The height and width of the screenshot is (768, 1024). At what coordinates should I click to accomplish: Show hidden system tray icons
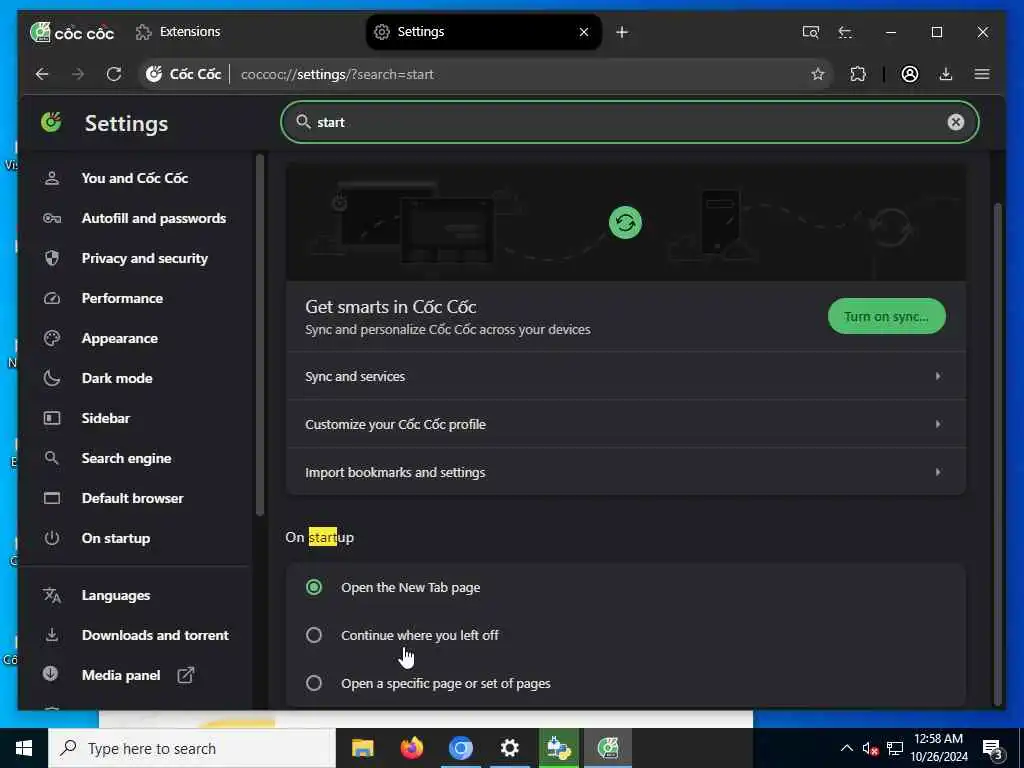[x=846, y=748]
